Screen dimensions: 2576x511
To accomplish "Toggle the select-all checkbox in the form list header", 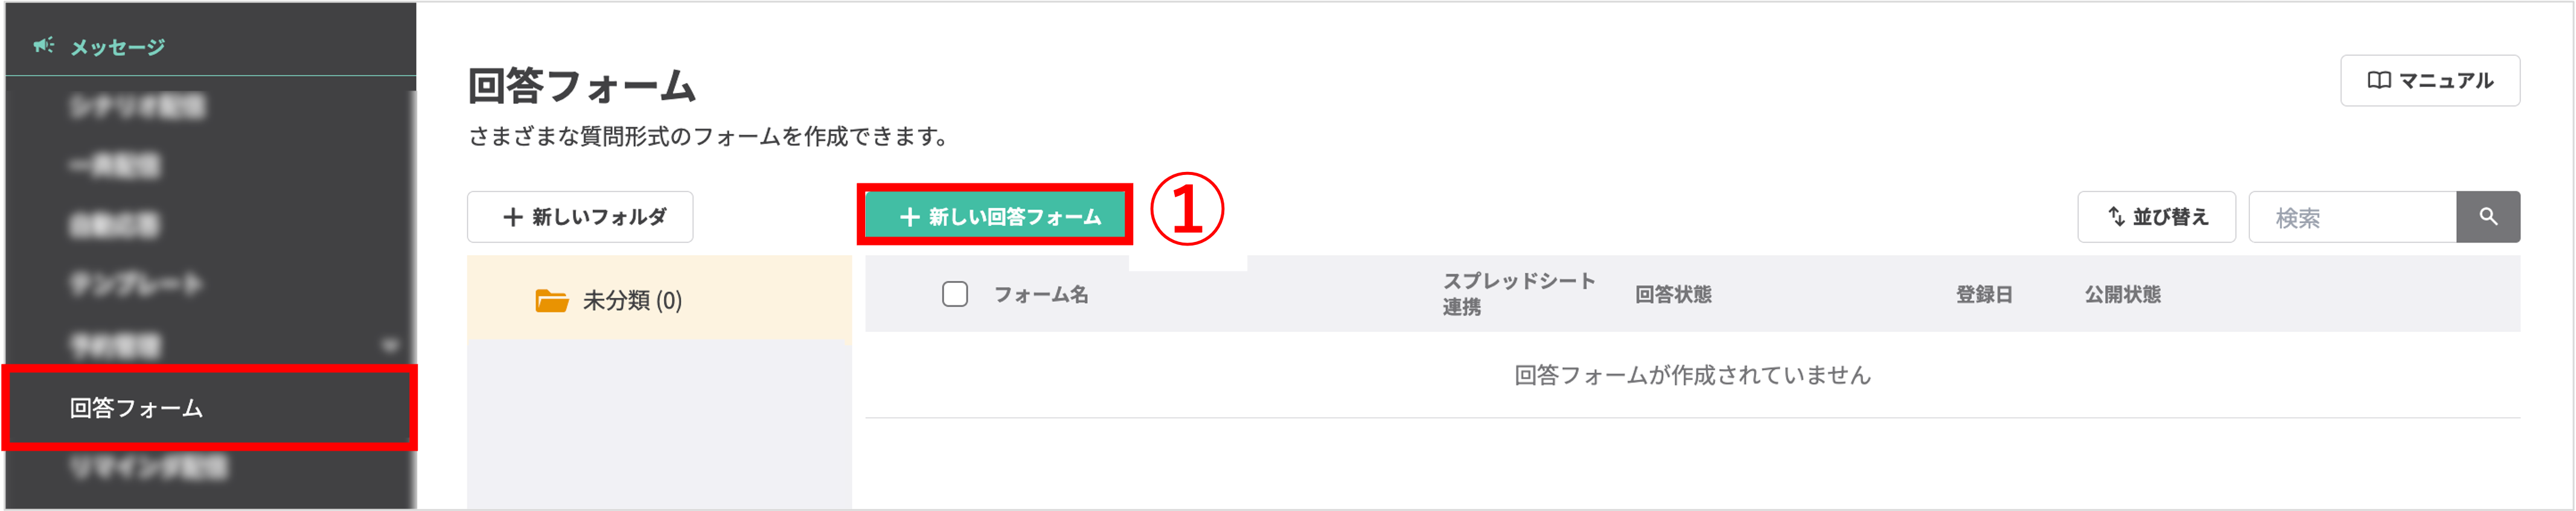I will [954, 294].
